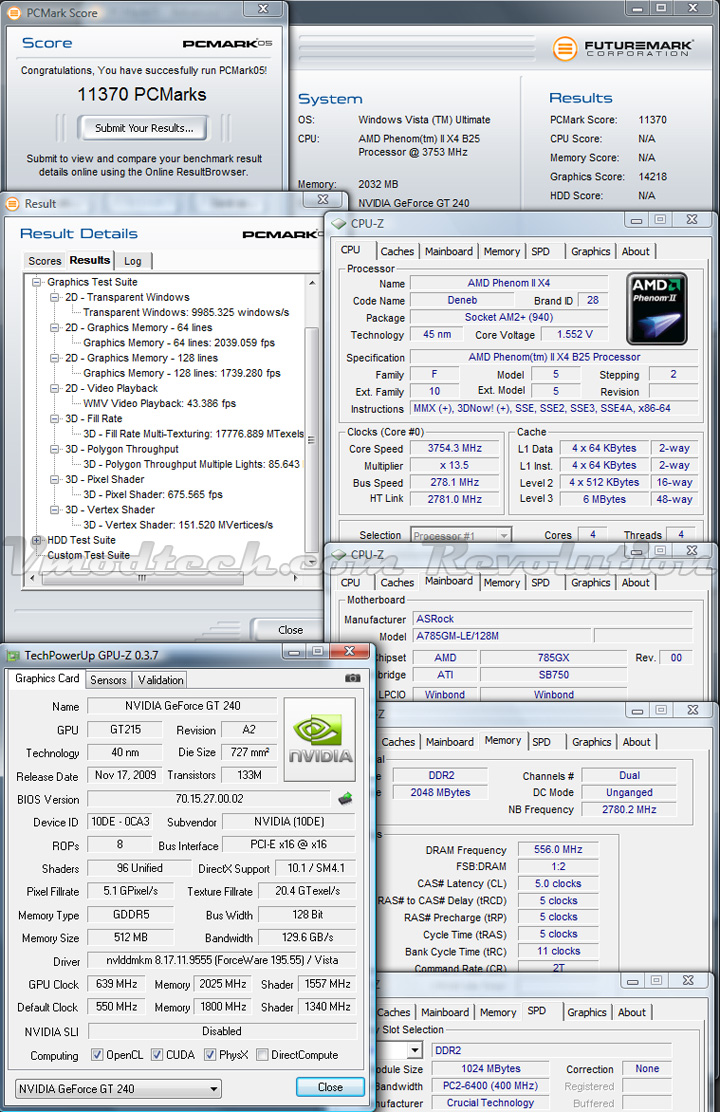720x1112 pixels.
Task: Select the 3D - Polygon Throughput tree item
Action: (122, 450)
